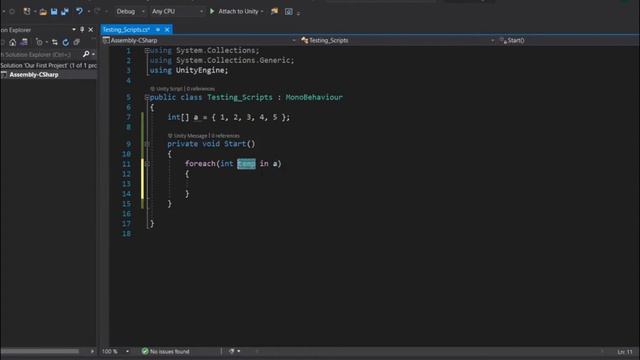Click the Save All toolbar icon
Image resolution: width=640 pixels, height=360 pixels.
click(65, 11)
